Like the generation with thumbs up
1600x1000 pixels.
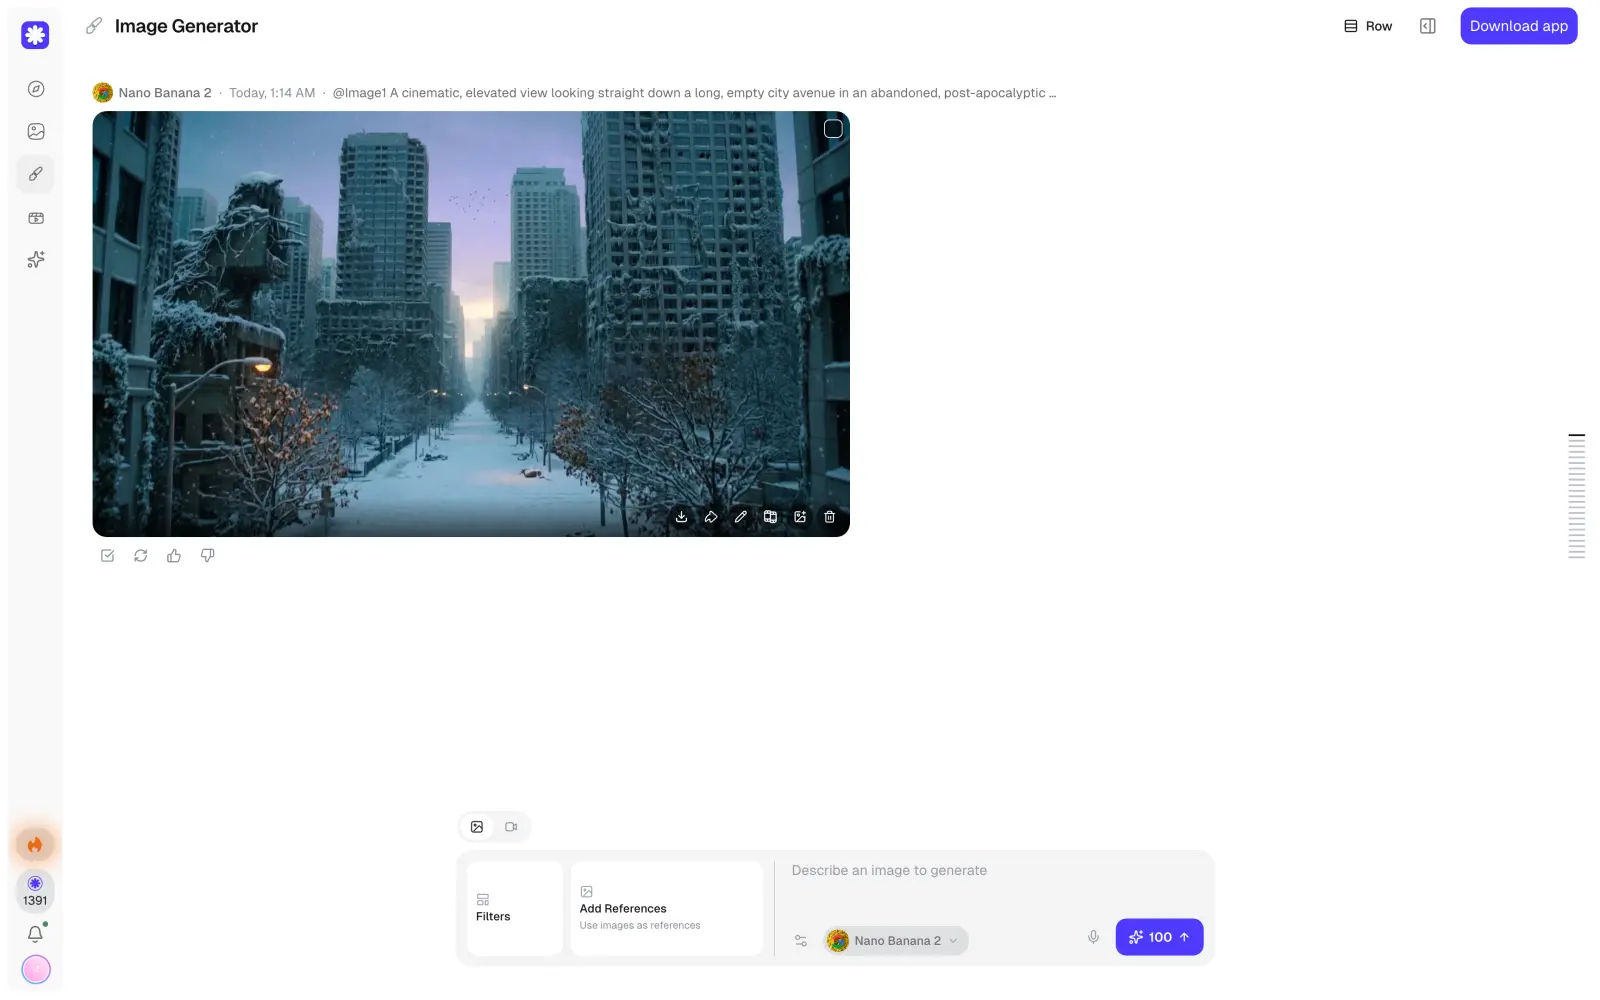pyautogui.click(x=174, y=556)
